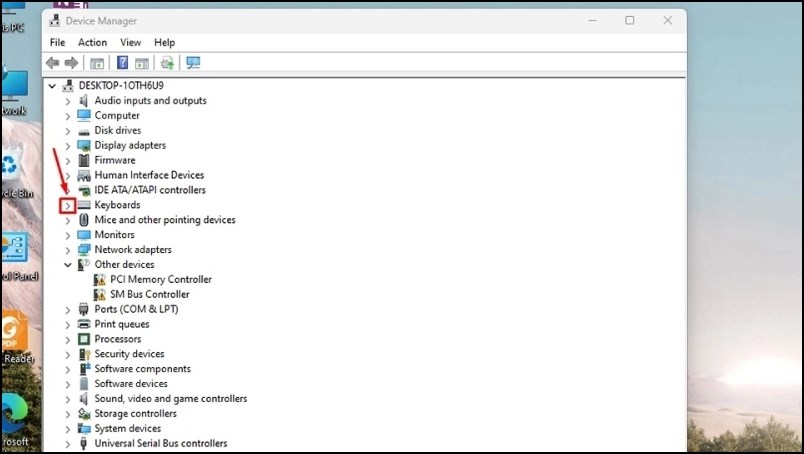Click the Scan for hardware changes icon
The height and width of the screenshot is (454, 804).
point(167,63)
